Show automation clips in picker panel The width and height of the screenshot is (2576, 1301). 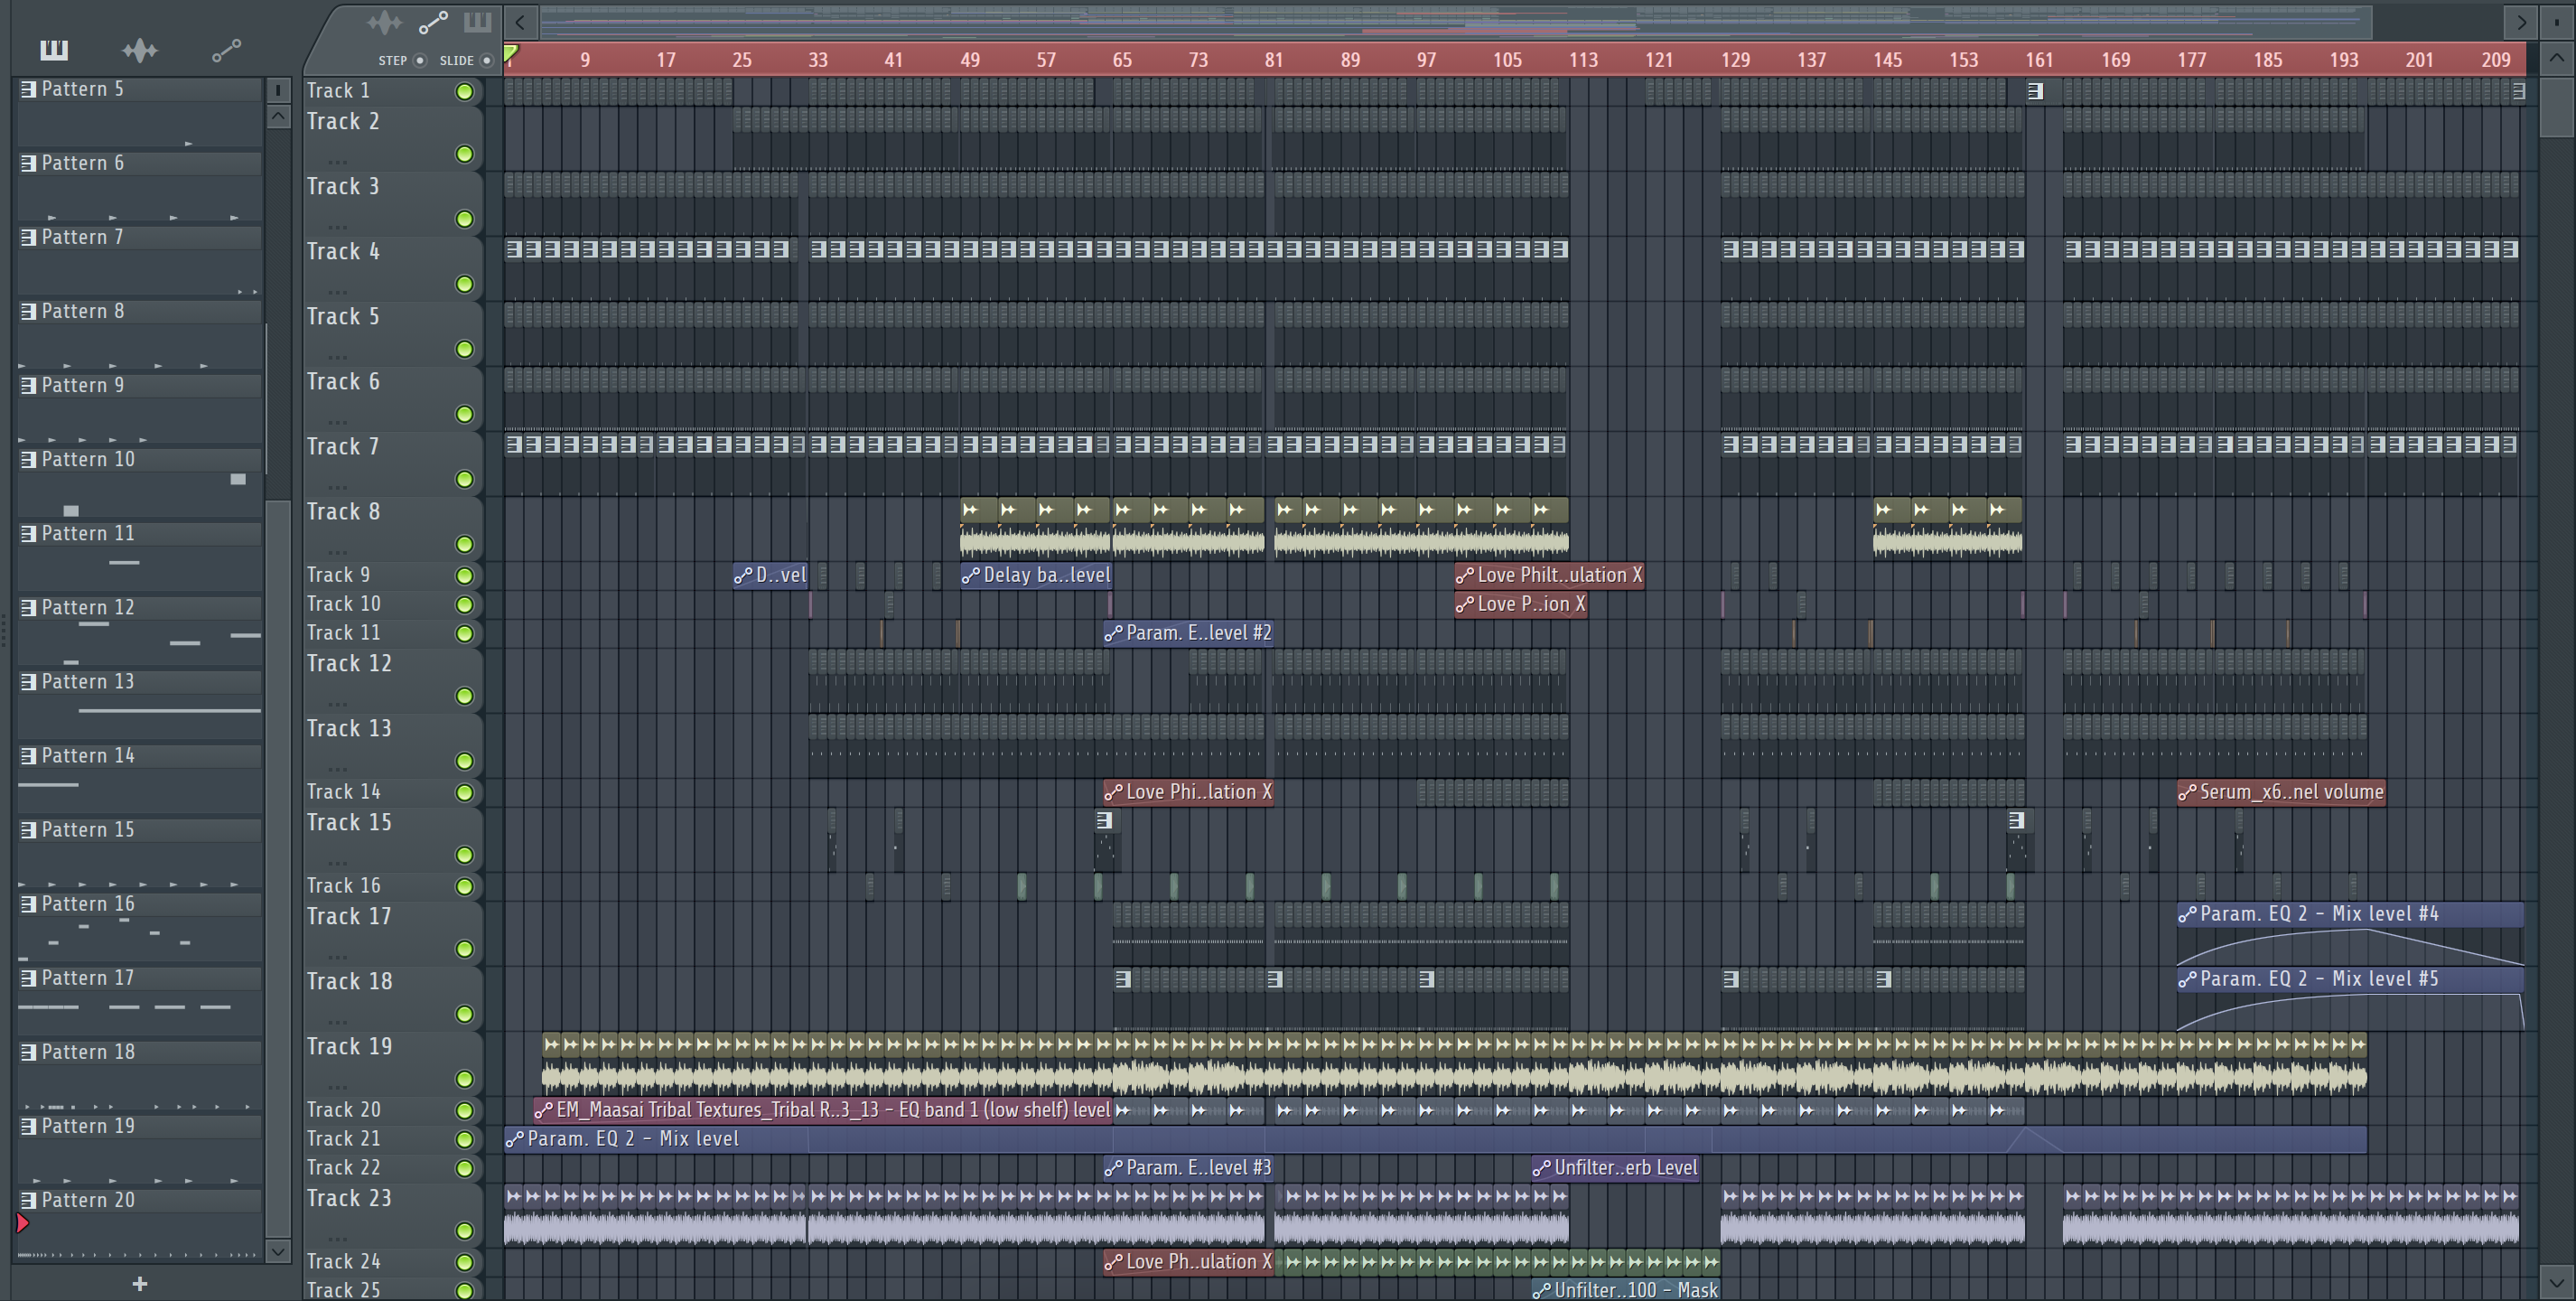click(226, 50)
